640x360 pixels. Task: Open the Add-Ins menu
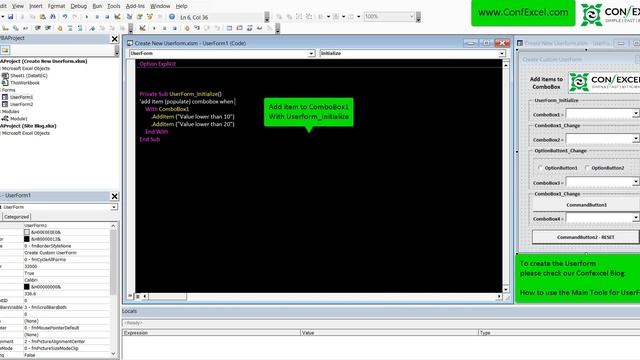(135, 6)
